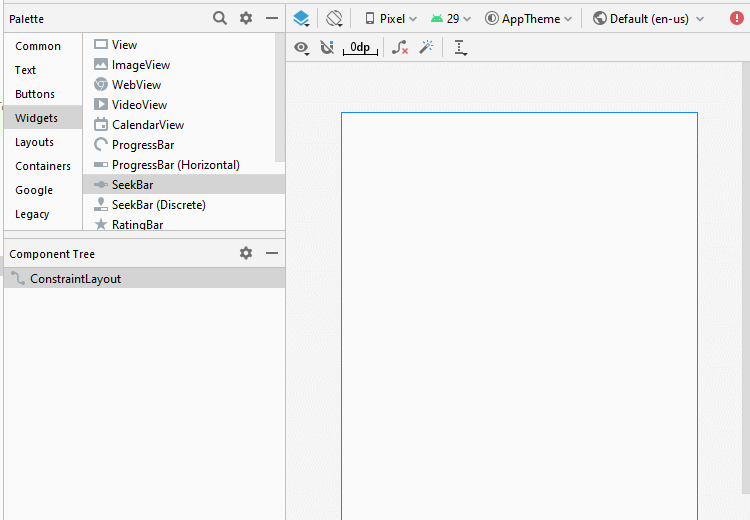Viewport: 750px width, 520px height.
Task: Click the blank layout design surface
Action: pos(519,316)
